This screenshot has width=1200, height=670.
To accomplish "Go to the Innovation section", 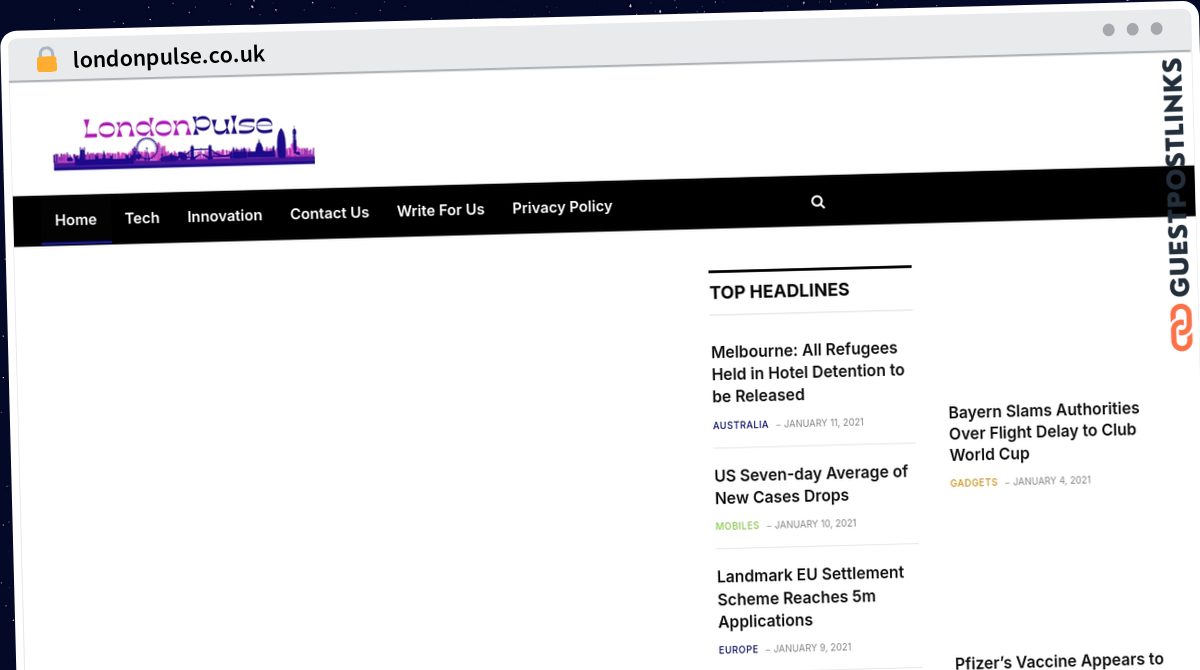I will 225,216.
